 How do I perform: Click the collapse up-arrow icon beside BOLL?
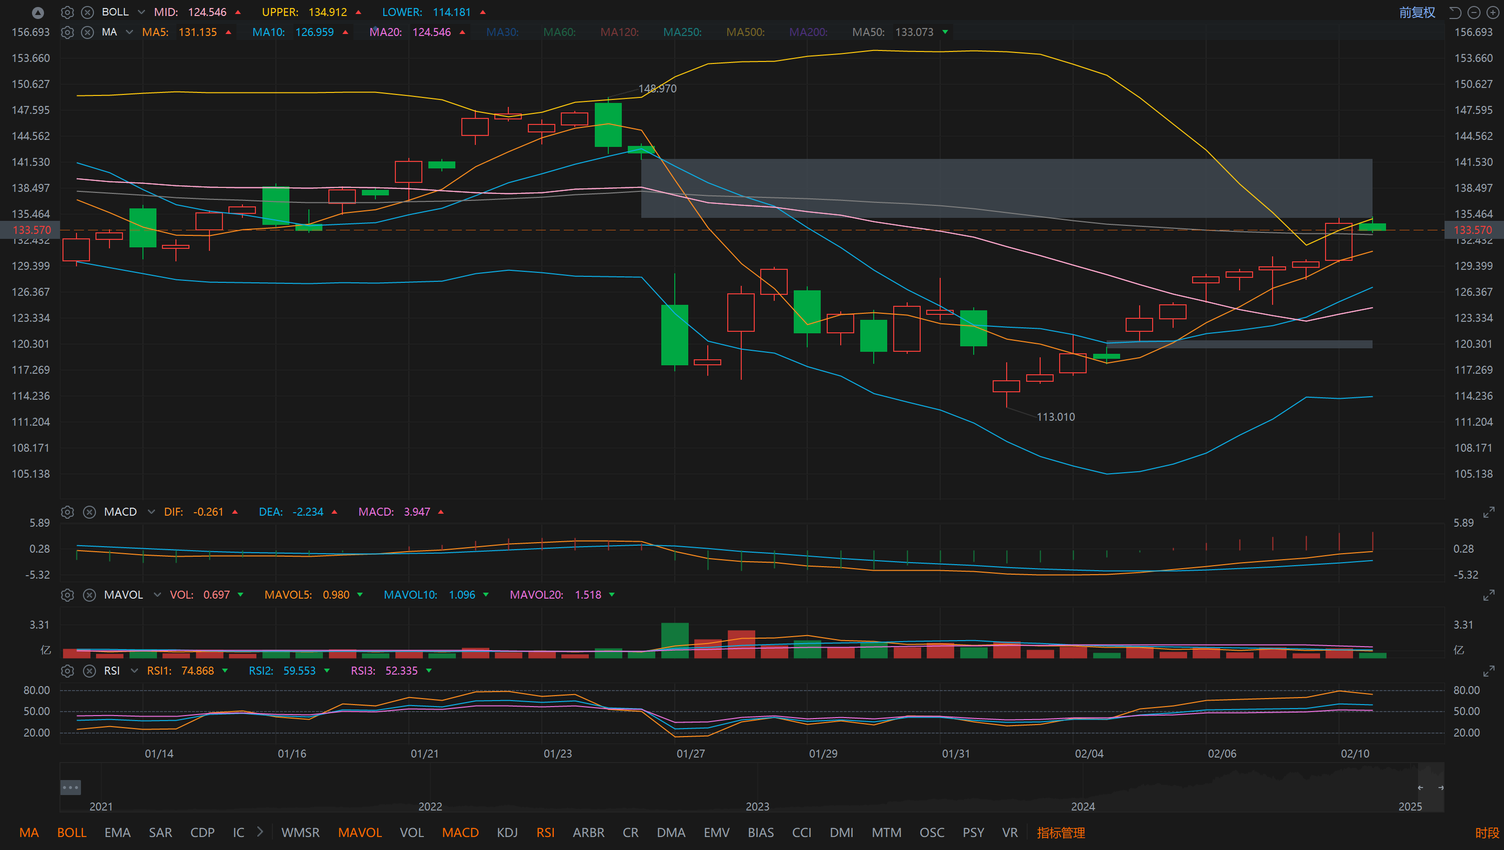click(38, 13)
